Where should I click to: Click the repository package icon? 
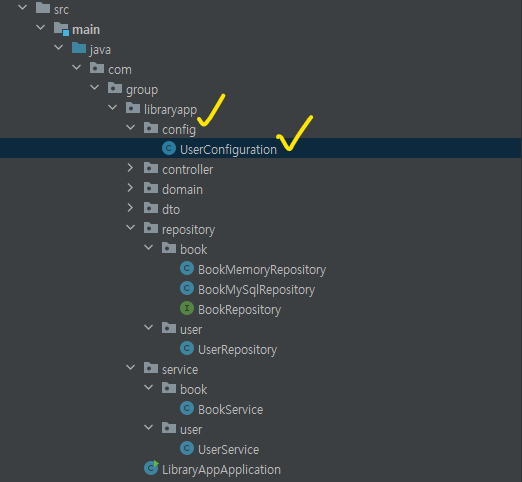pos(151,228)
